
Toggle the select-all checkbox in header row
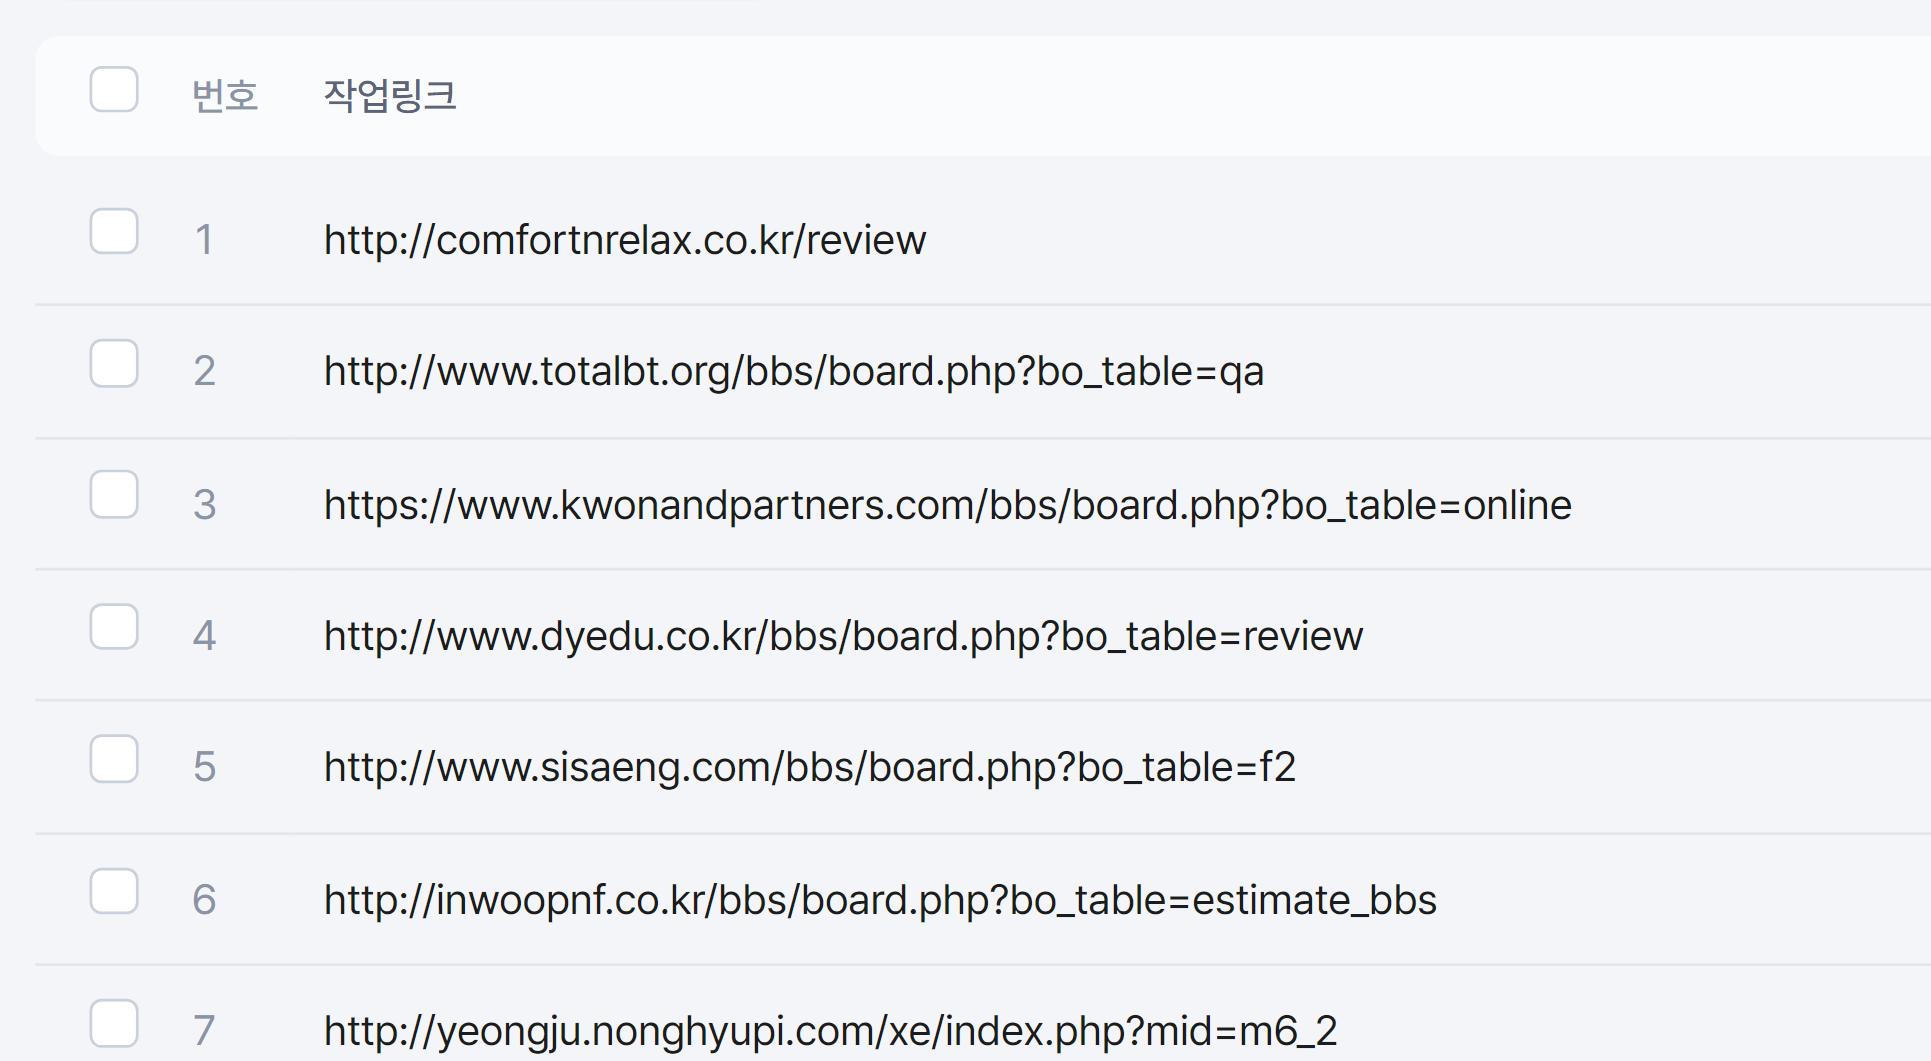click(x=114, y=90)
